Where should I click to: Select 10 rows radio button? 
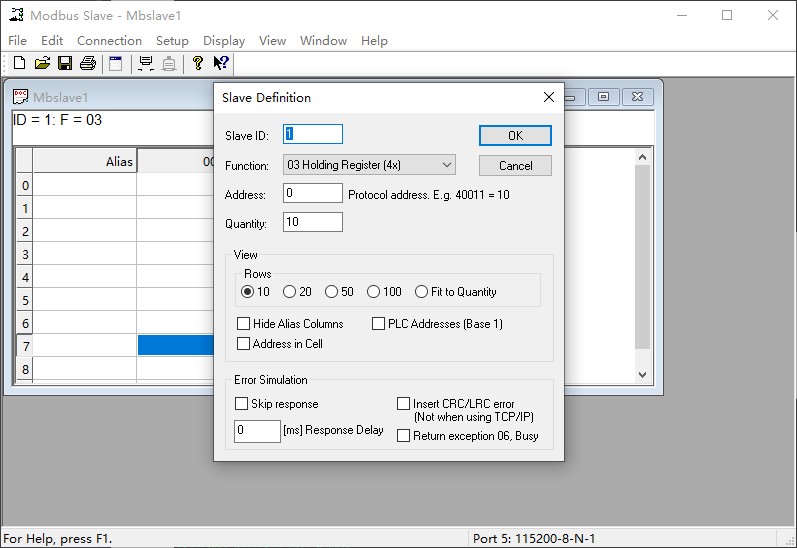(248, 292)
